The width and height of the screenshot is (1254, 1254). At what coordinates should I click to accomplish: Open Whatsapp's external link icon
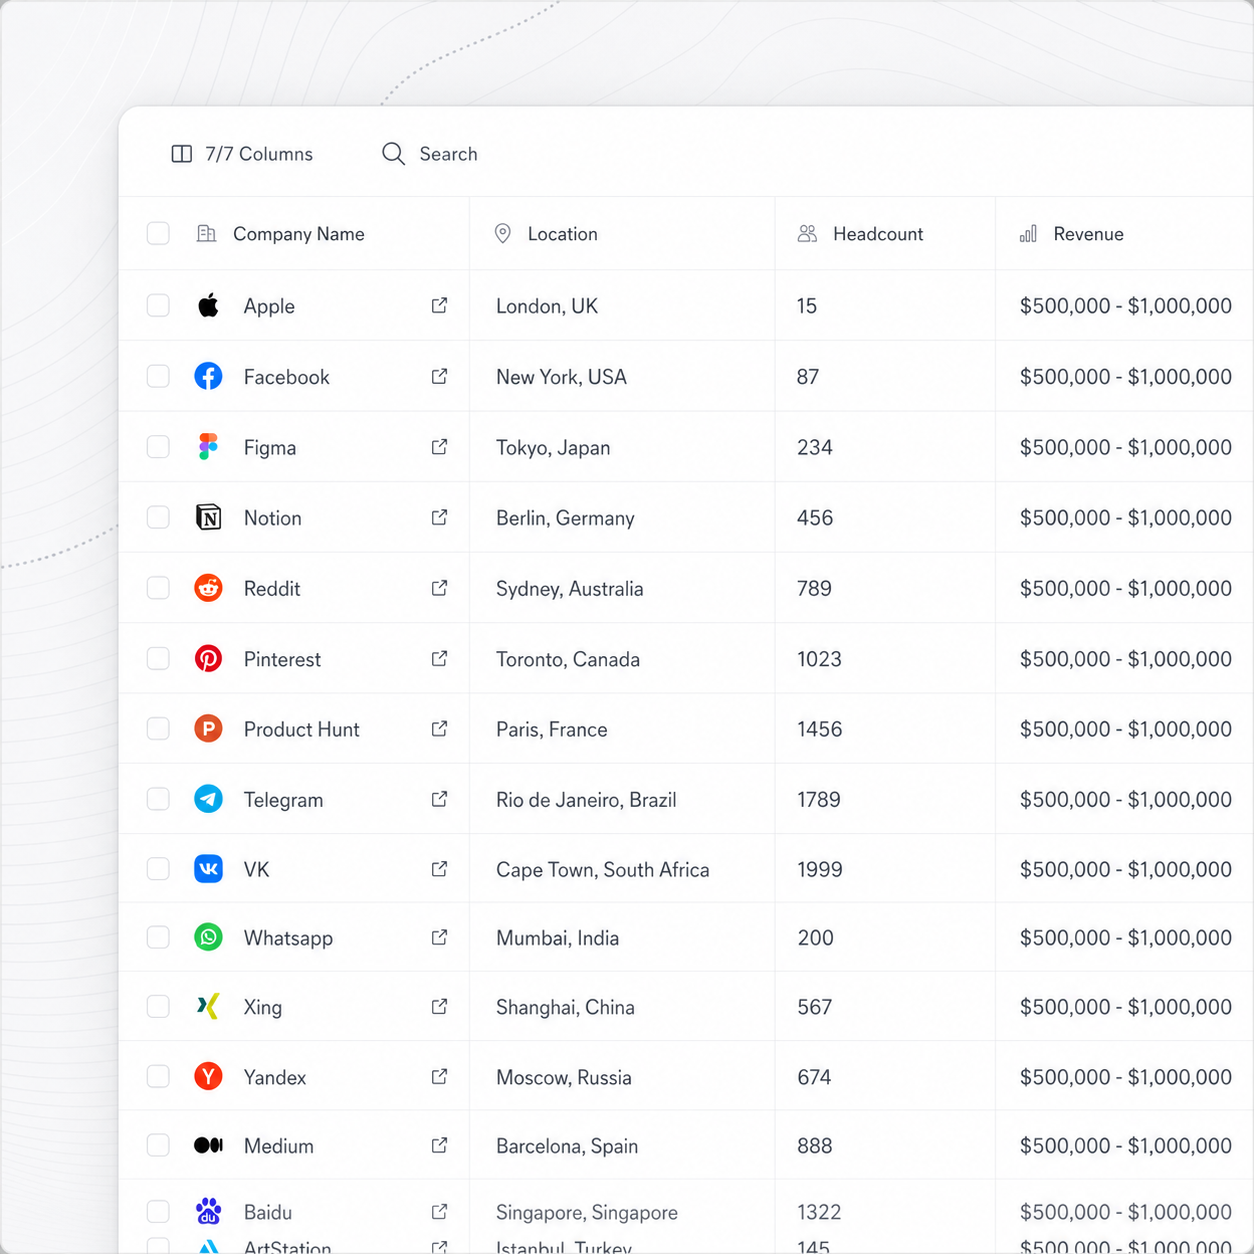click(x=439, y=938)
